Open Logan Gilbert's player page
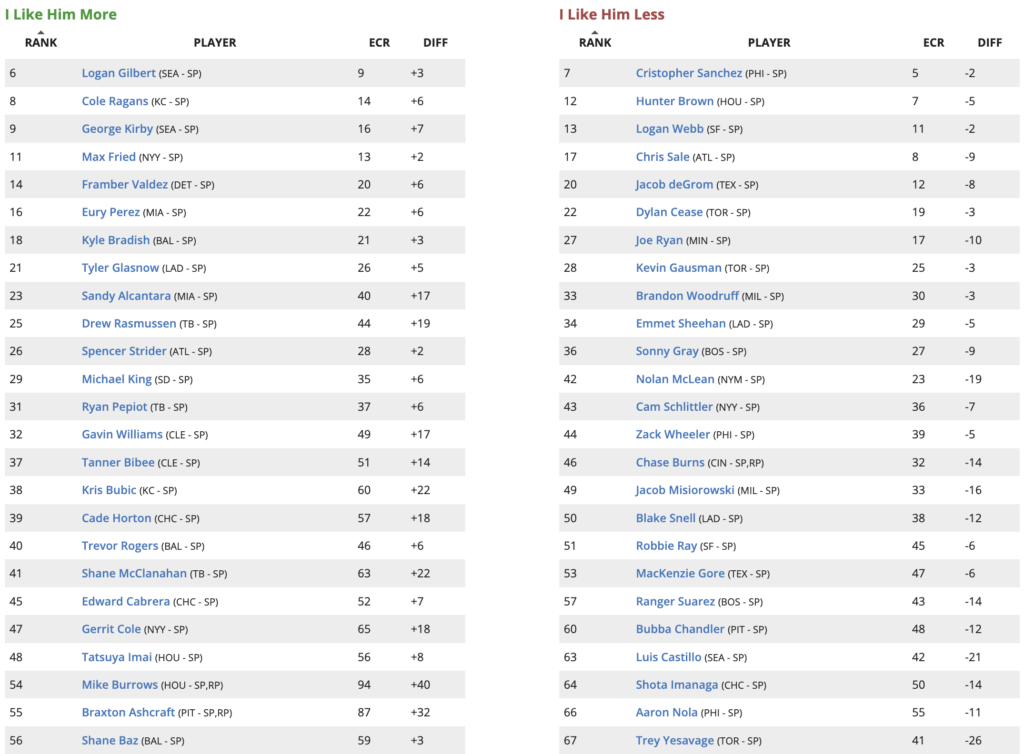1024x754 pixels. [x=119, y=74]
